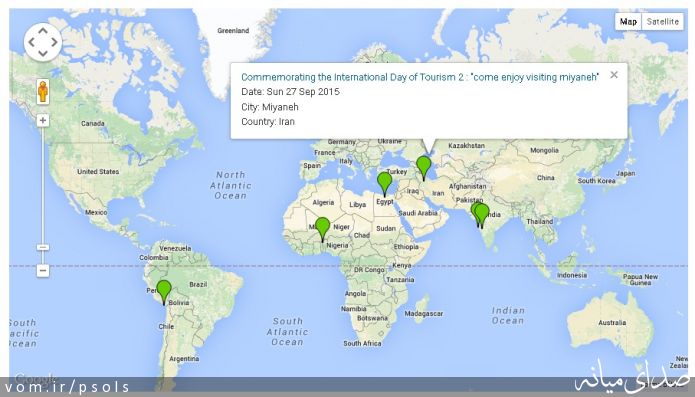Screen dimensions: 695x397
Task: Click the Canada label on the map
Action: click(x=93, y=124)
